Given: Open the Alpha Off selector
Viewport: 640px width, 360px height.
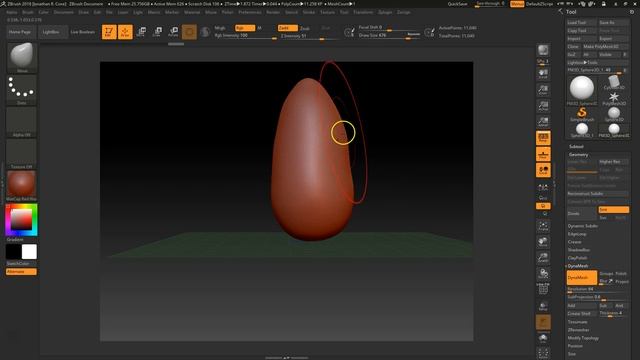Looking at the screenshot, I should pos(22,122).
